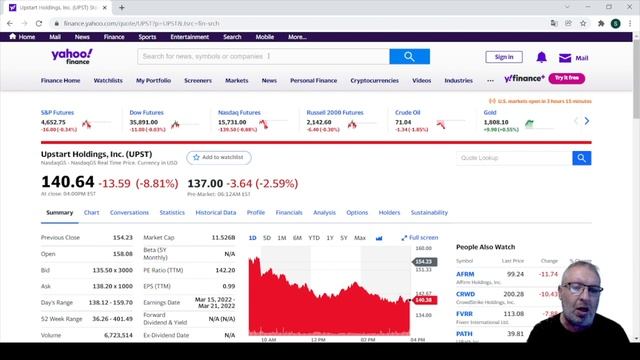640x360 pixels.
Task: Open Crude Oil ticker link
Action: (407, 113)
